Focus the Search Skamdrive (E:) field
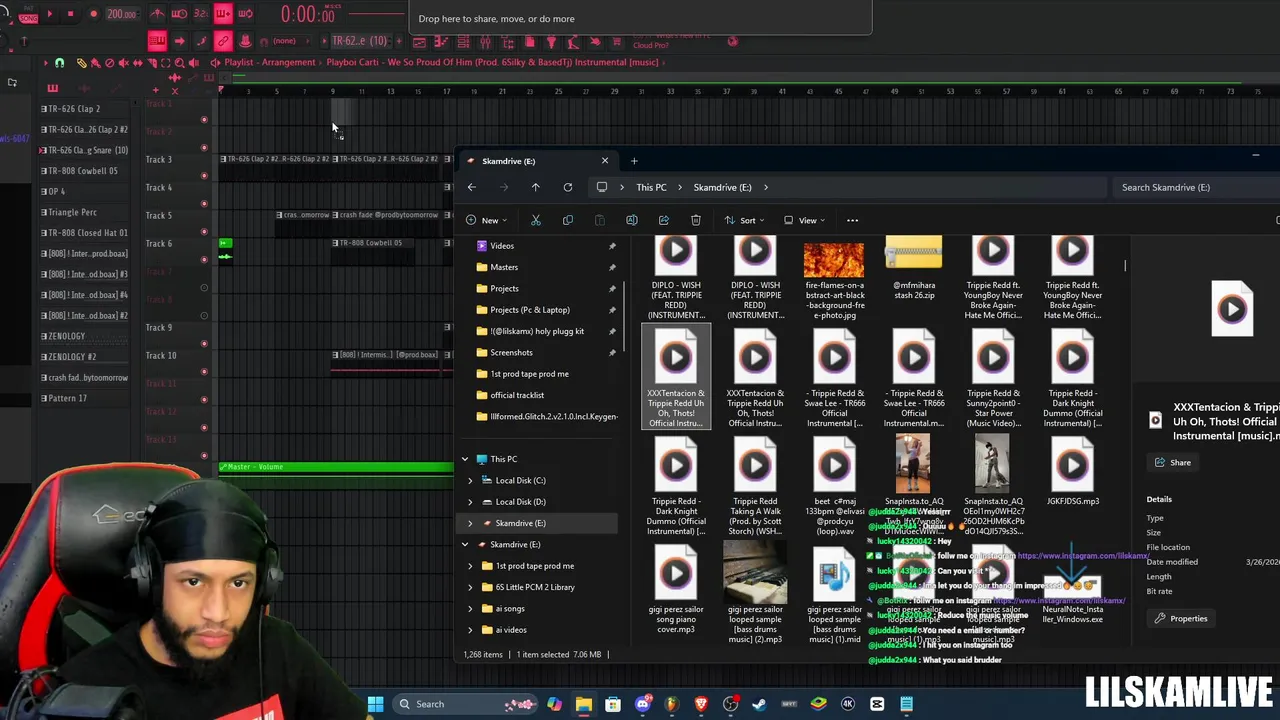 (x=1194, y=187)
